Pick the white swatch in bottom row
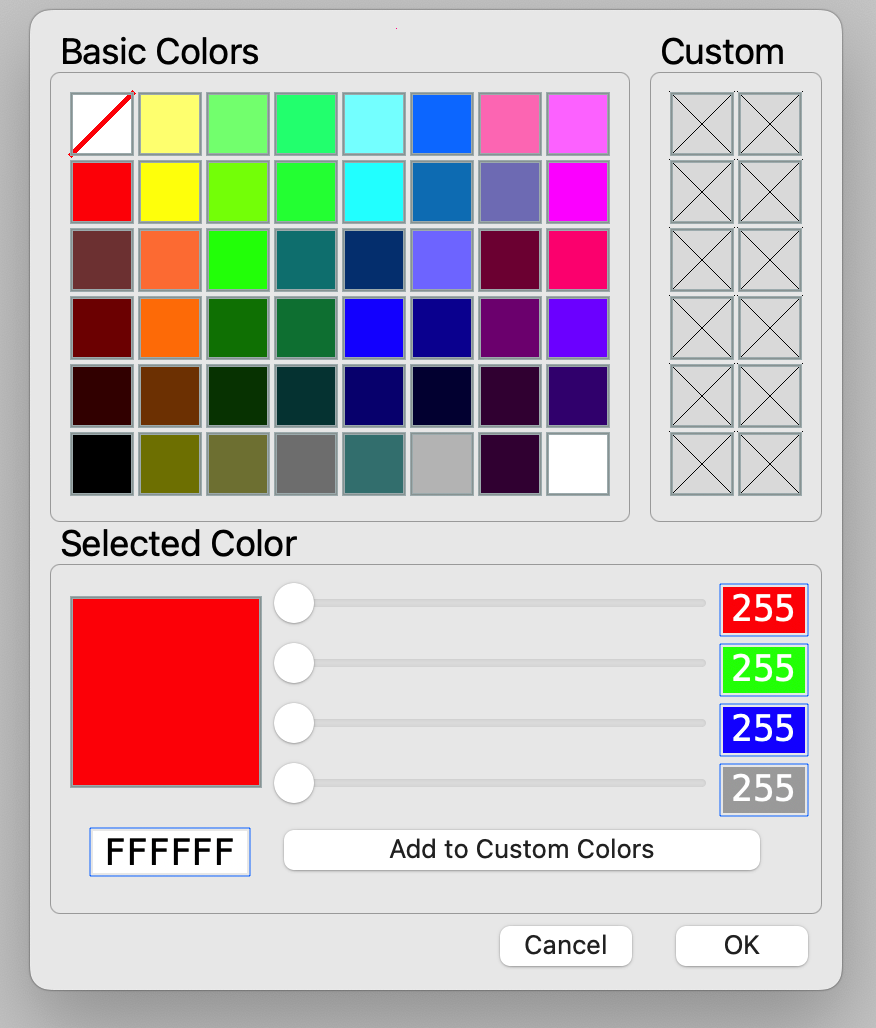Image resolution: width=876 pixels, height=1028 pixels. (x=578, y=464)
